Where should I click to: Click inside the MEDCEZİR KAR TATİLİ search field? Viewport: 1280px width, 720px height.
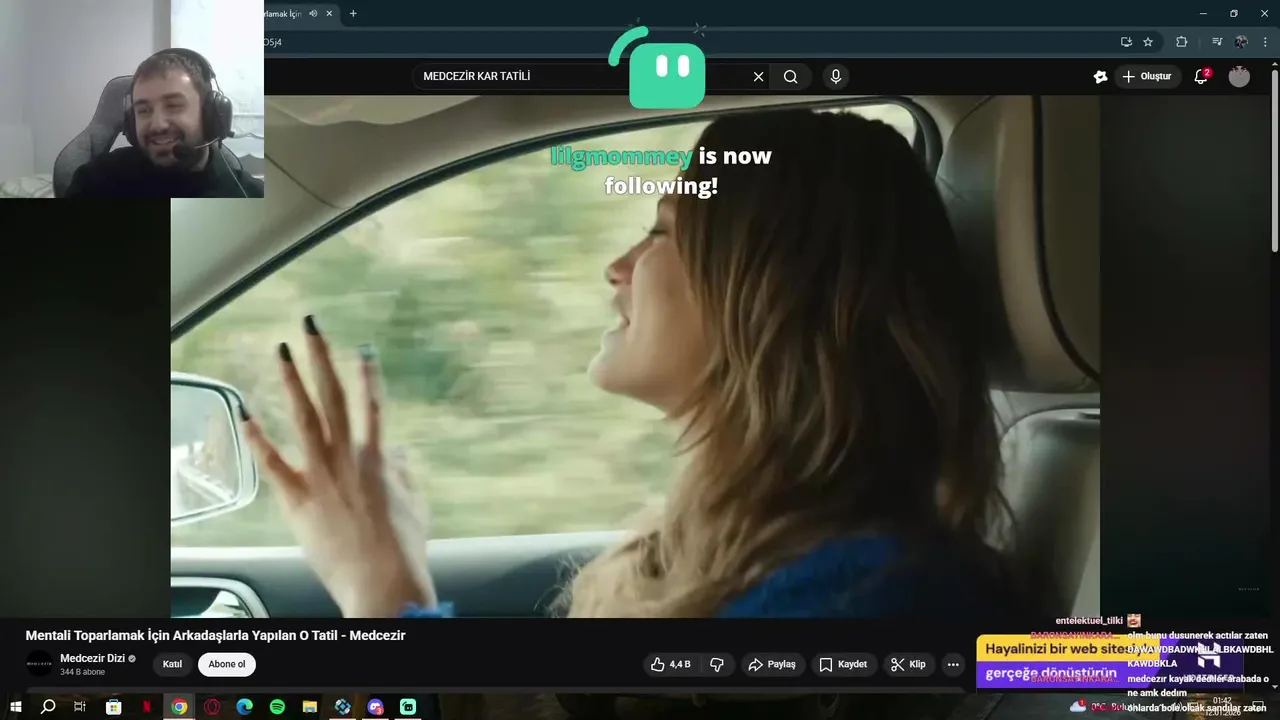point(580,77)
